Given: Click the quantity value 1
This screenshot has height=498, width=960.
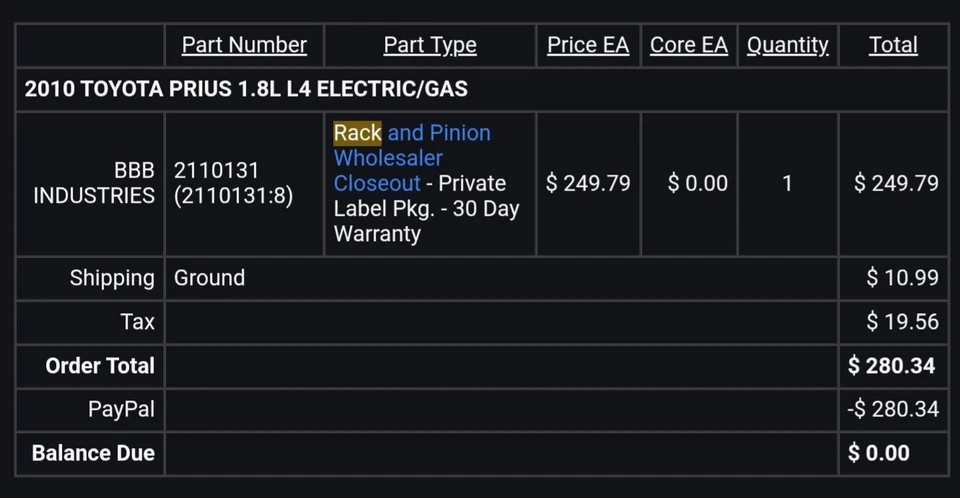Looking at the screenshot, I should tap(787, 183).
